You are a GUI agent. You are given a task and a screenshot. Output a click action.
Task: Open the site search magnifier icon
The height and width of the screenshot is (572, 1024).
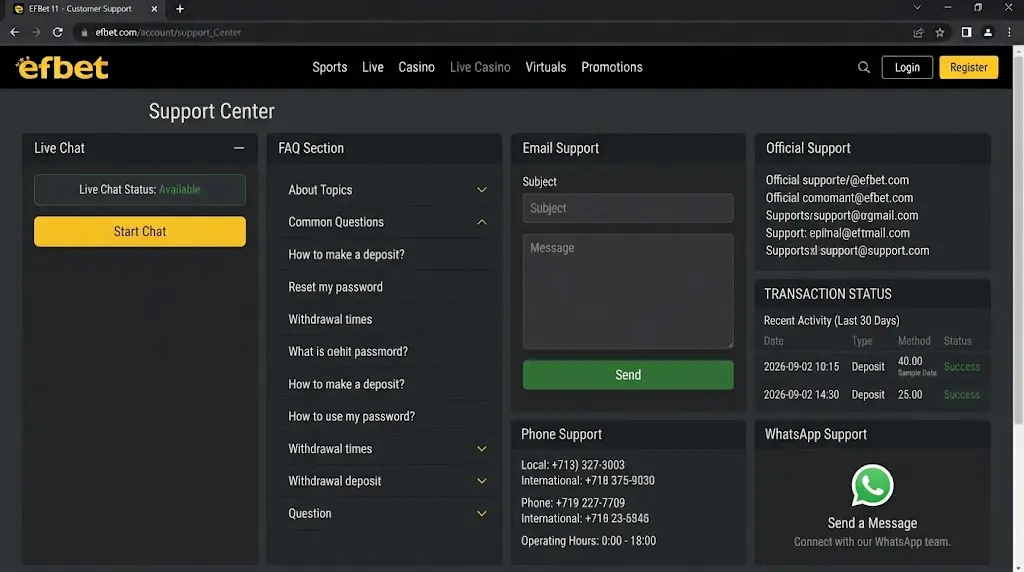click(x=863, y=67)
